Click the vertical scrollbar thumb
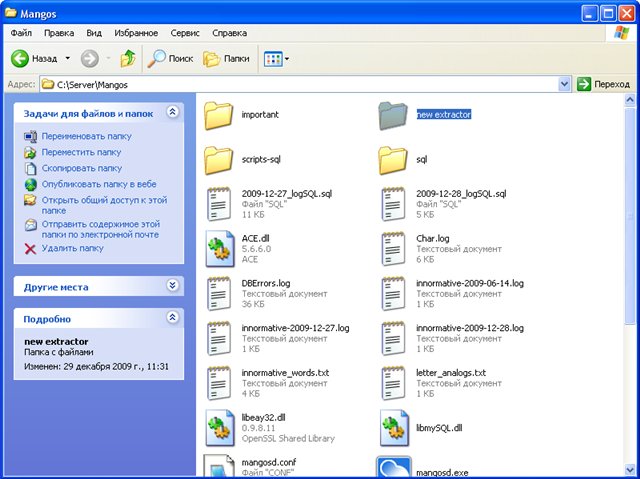 click(x=630, y=216)
